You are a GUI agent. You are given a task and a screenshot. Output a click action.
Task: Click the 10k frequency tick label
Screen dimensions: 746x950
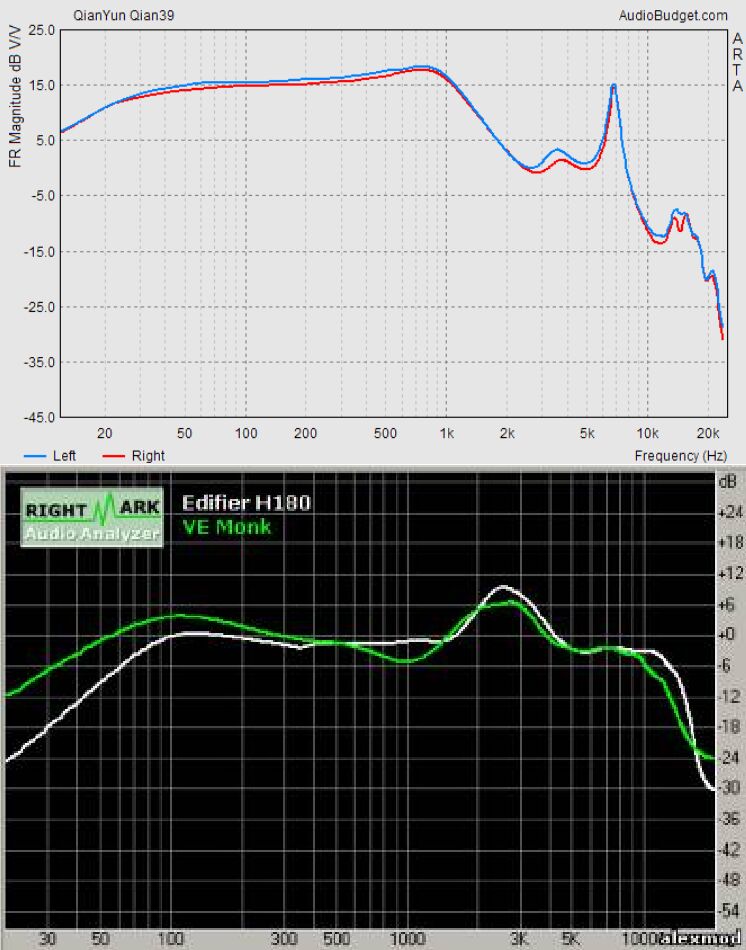point(647,433)
